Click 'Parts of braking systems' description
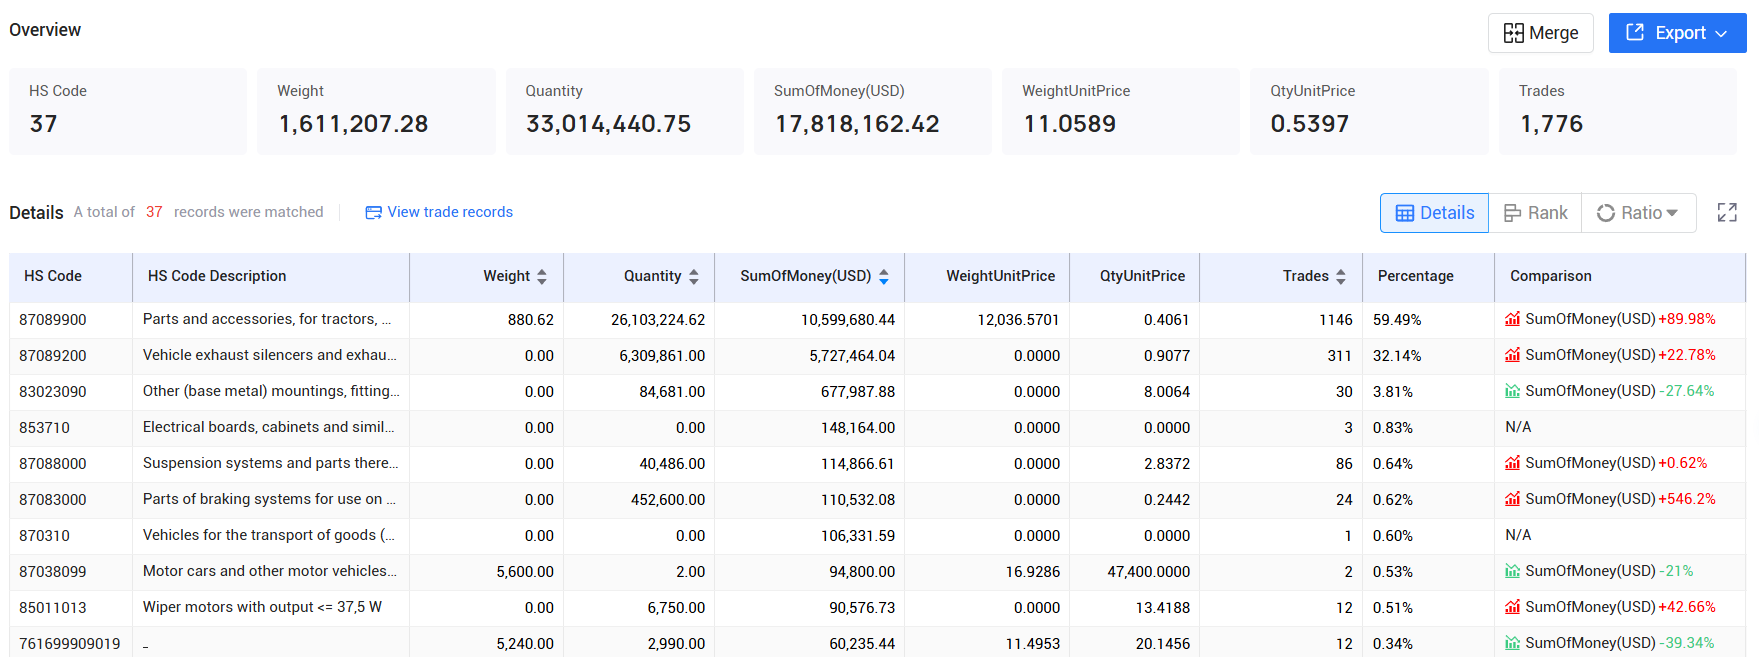This screenshot has width=1759, height=657. tap(269, 499)
